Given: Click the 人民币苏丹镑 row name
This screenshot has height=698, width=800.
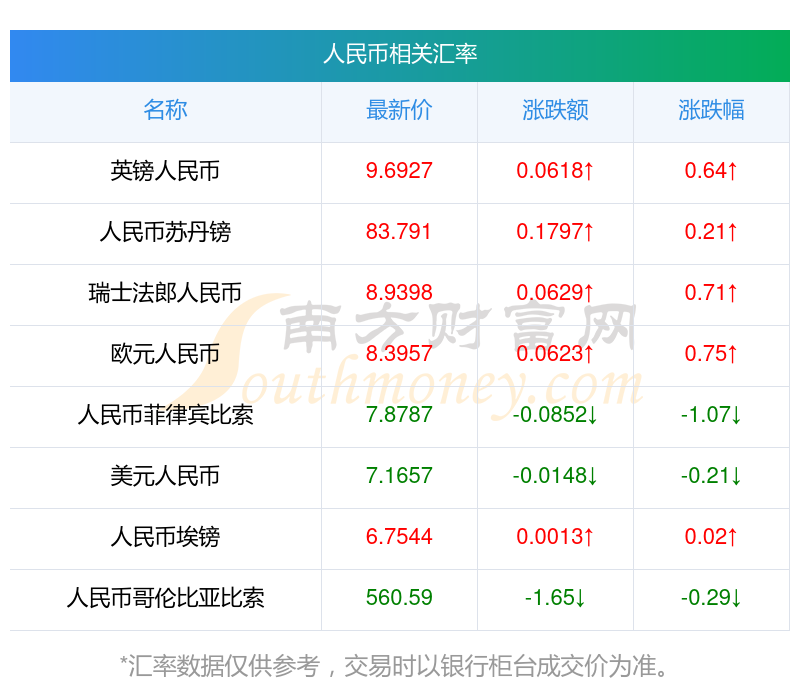Looking at the screenshot, I should (x=165, y=232).
